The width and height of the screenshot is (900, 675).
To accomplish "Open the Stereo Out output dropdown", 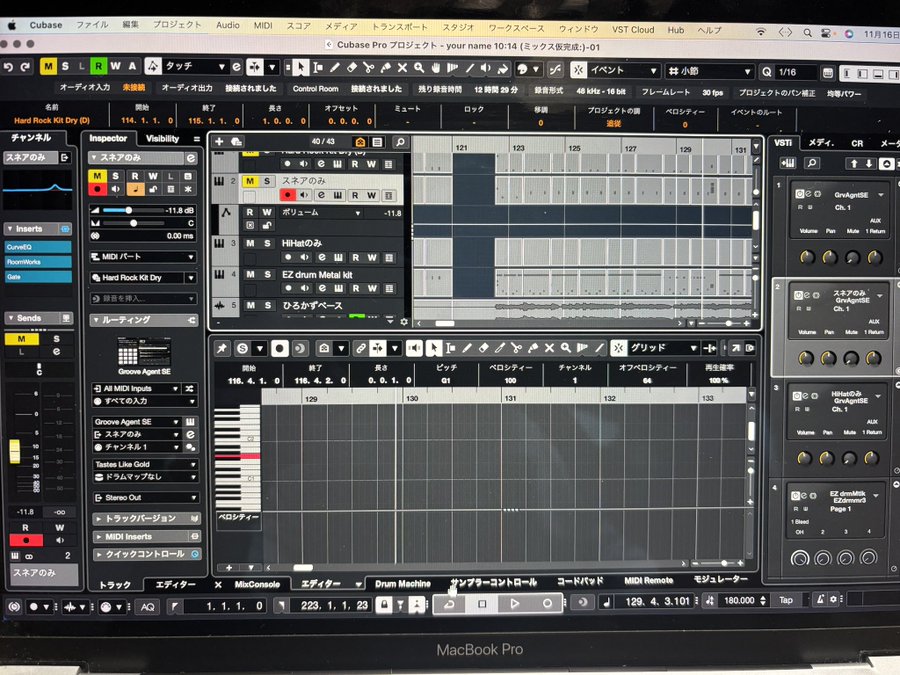I will point(145,498).
